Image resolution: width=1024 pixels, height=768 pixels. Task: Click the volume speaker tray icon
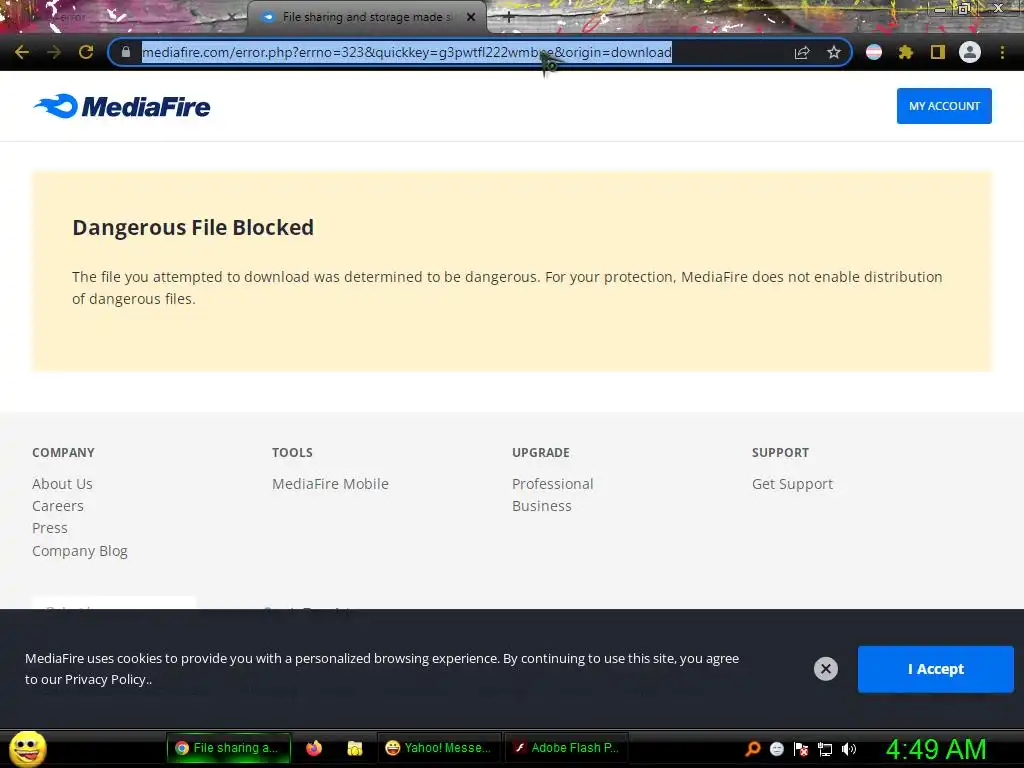[x=848, y=749]
